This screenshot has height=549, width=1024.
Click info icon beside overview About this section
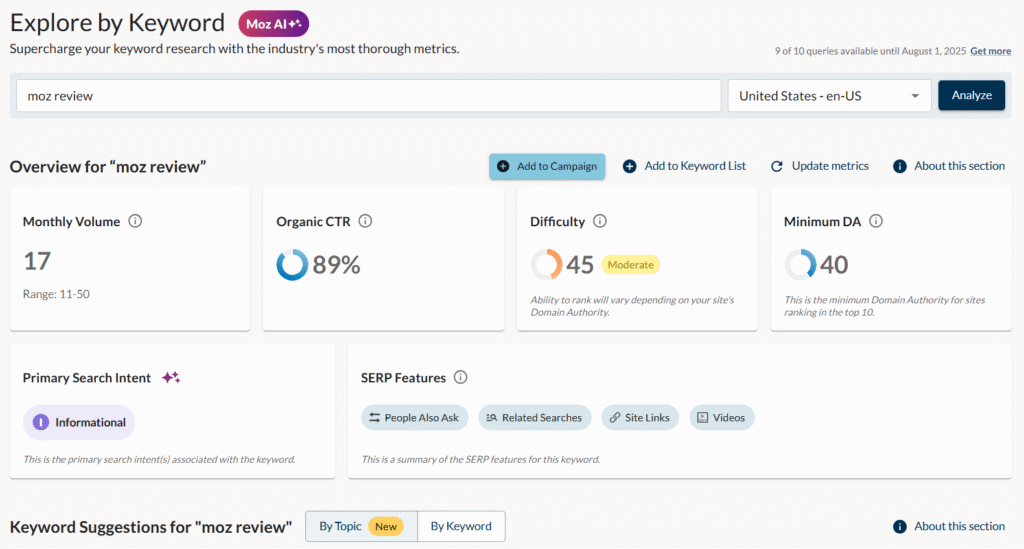point(900,166)
